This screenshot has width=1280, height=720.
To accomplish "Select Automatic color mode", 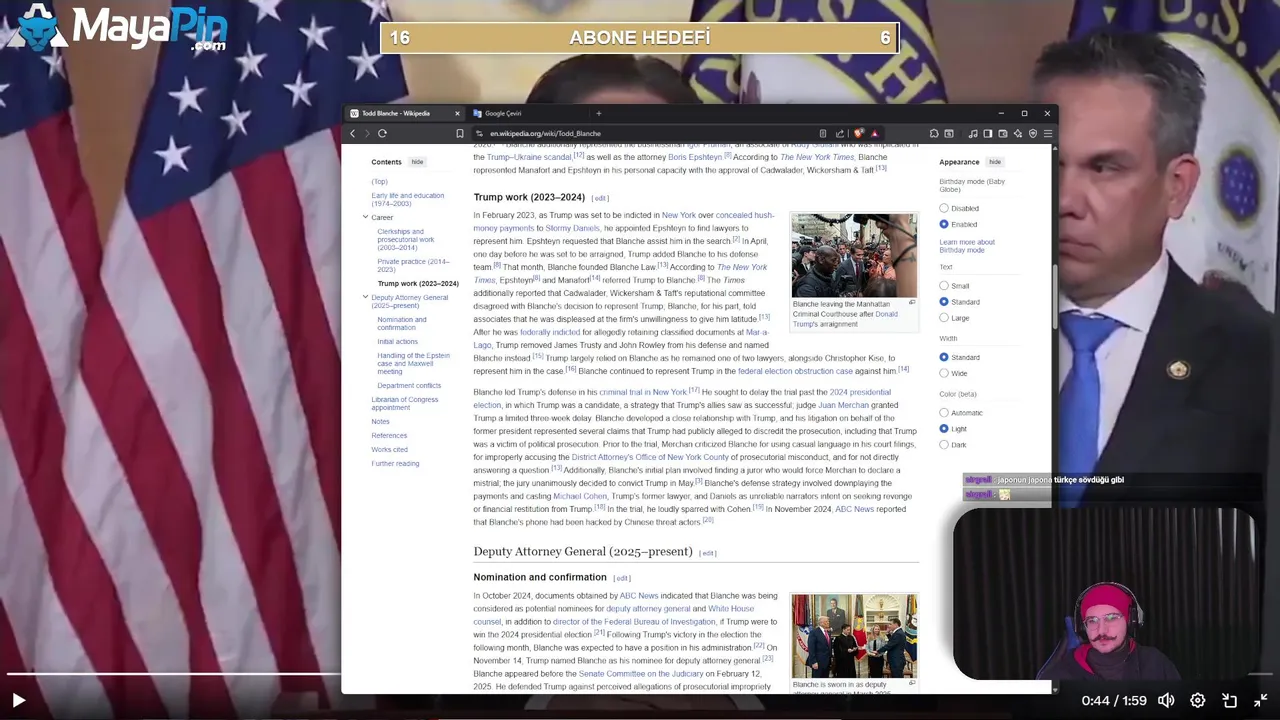I will [x=944, y=413].
